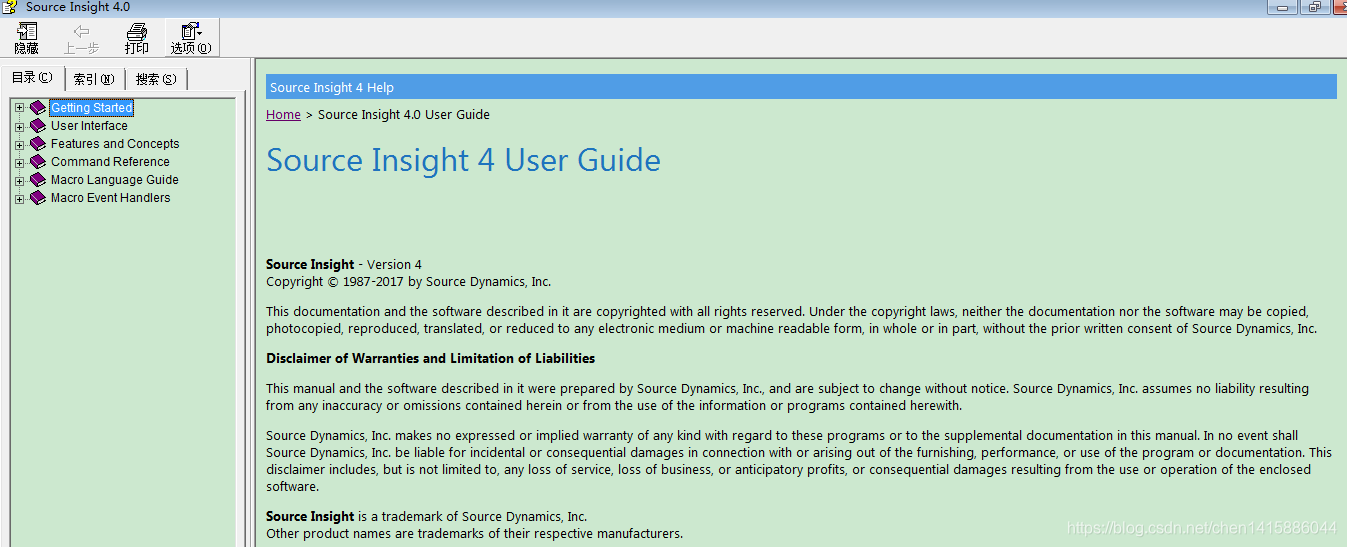Select Features and Concepts topic
The width and height of the screenshot is (1347, 547).
pyautogui.click(x=115, y=143)
